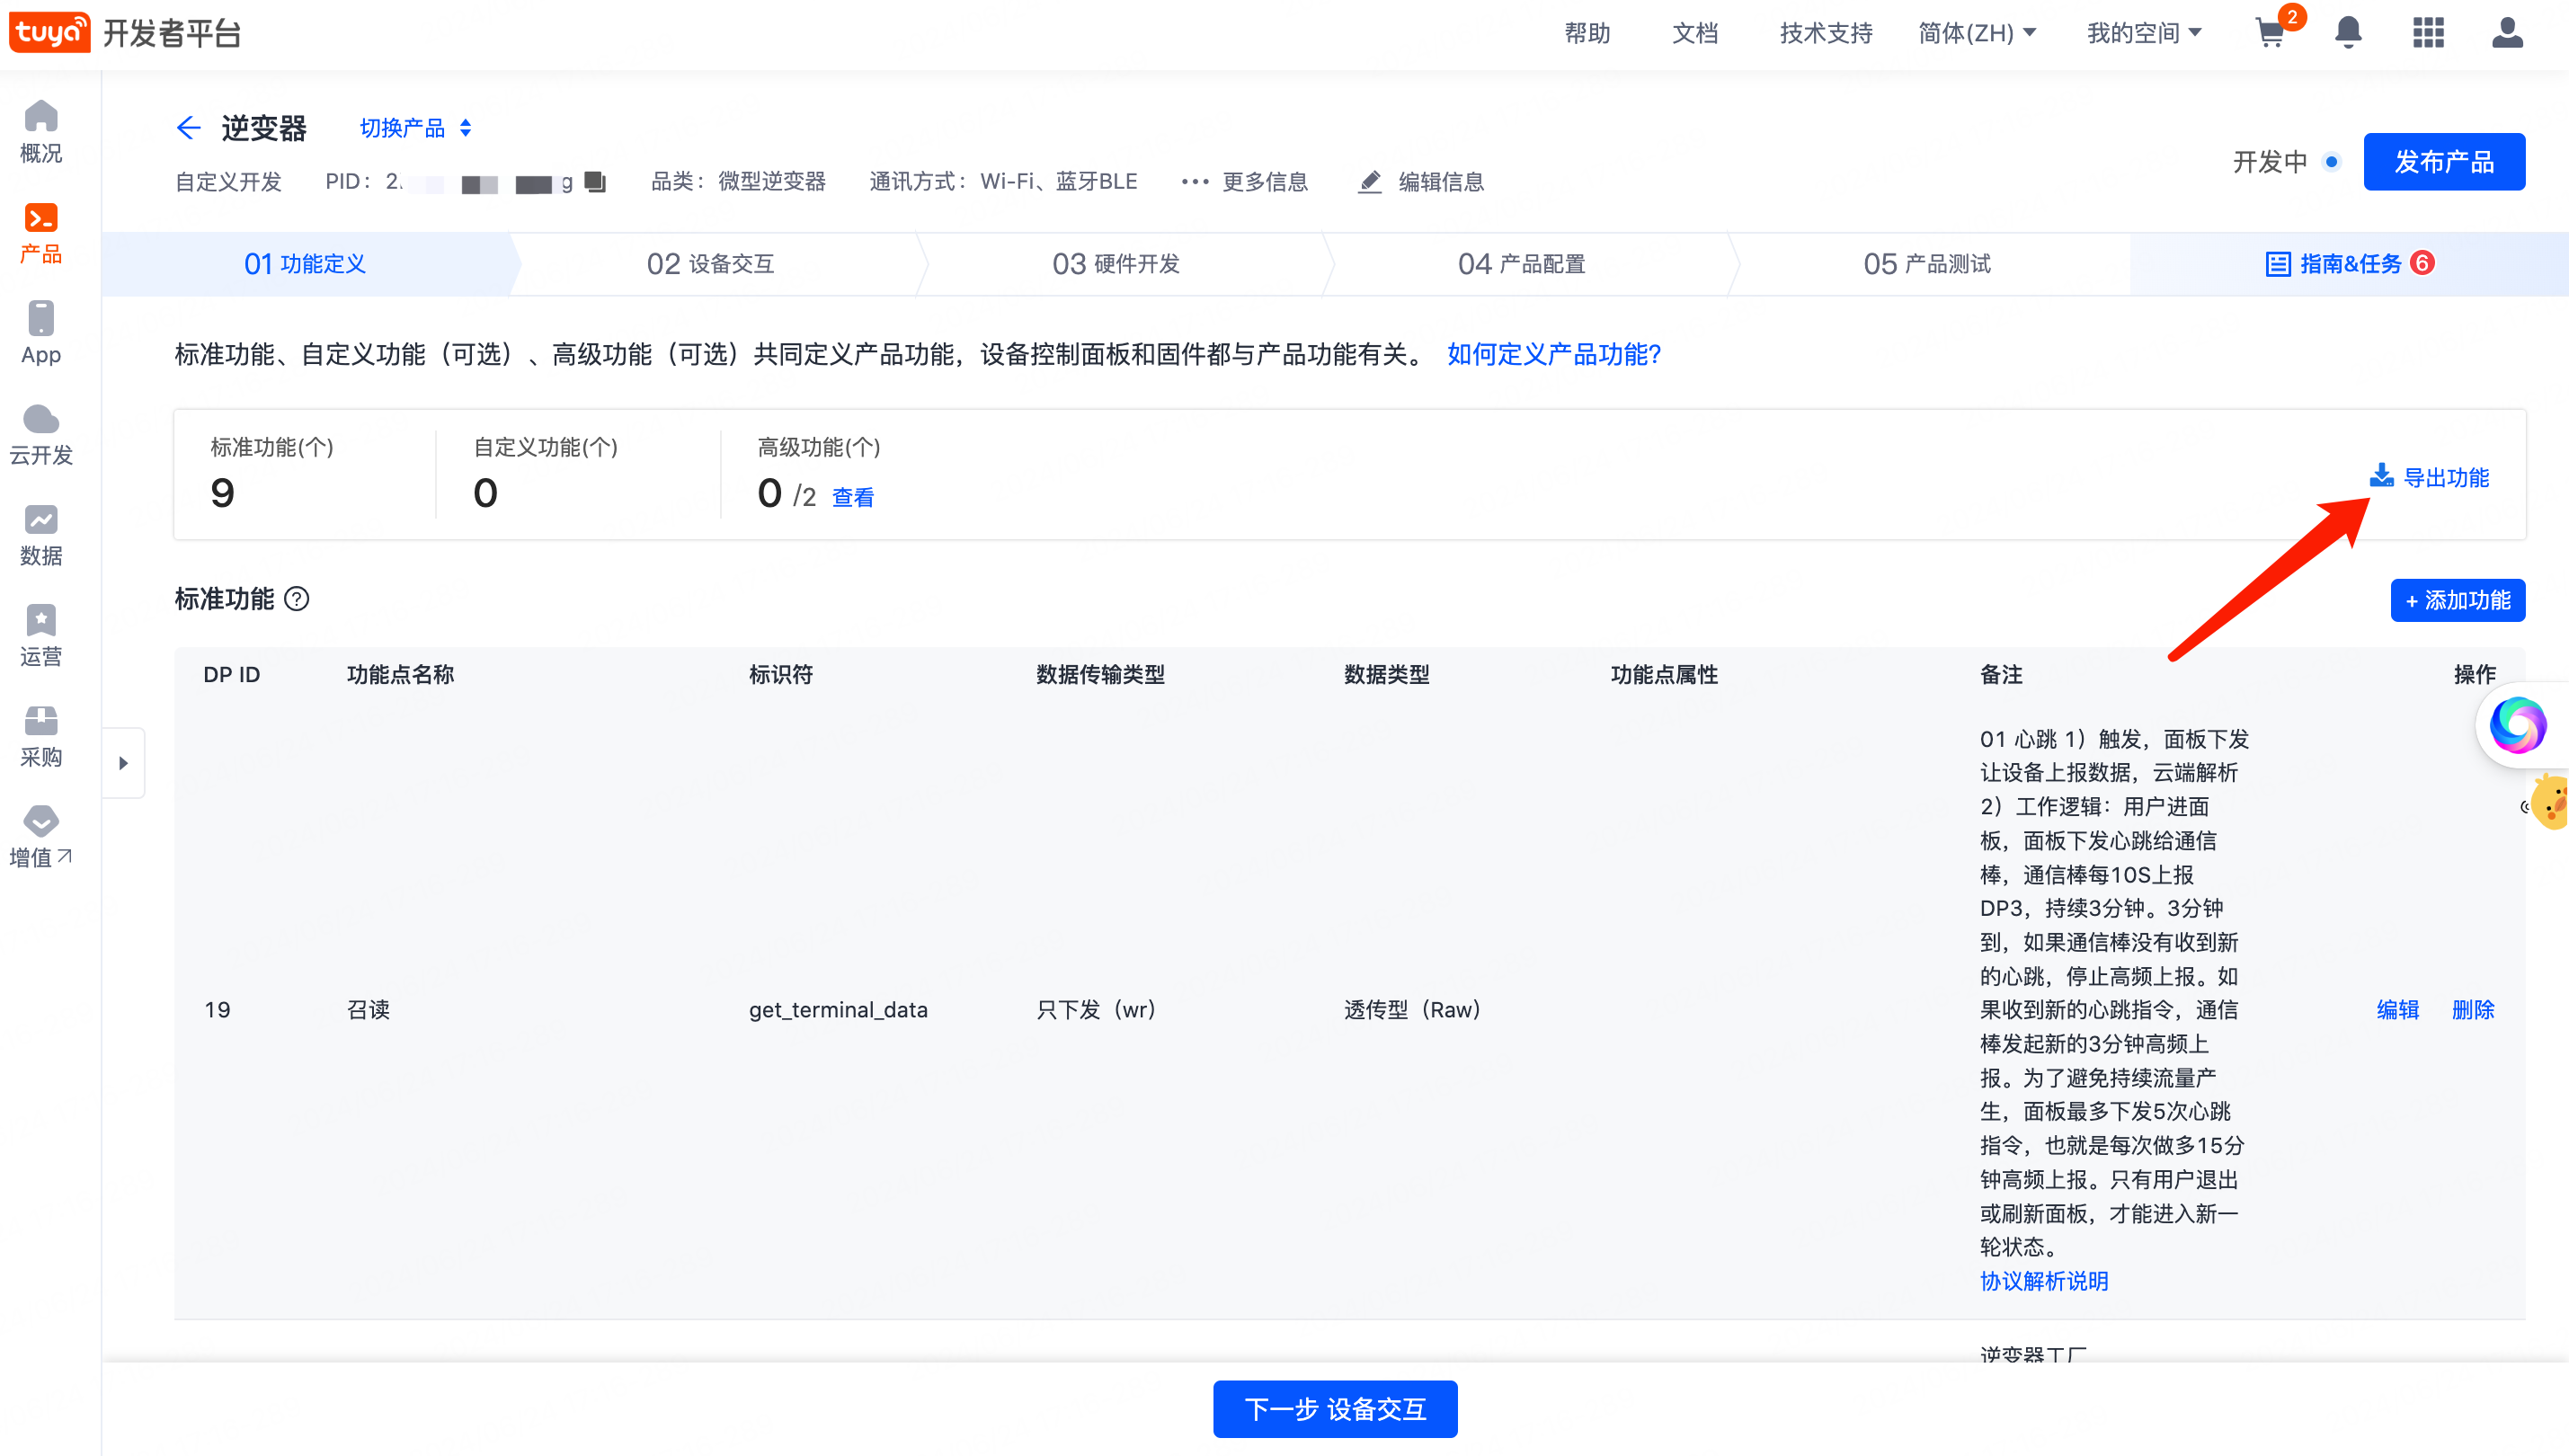
Task: Click the 开发中 status indicator
Action: (x=2285, y=162)
